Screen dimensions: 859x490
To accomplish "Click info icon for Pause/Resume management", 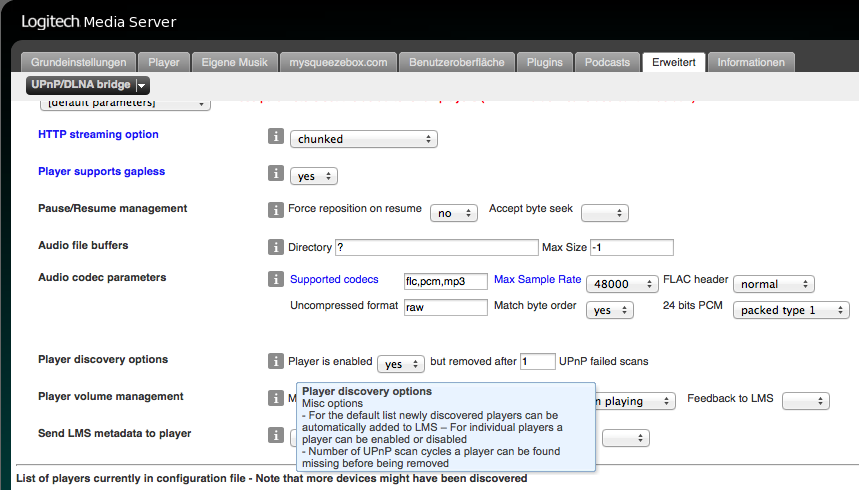I will click(276, 210).
